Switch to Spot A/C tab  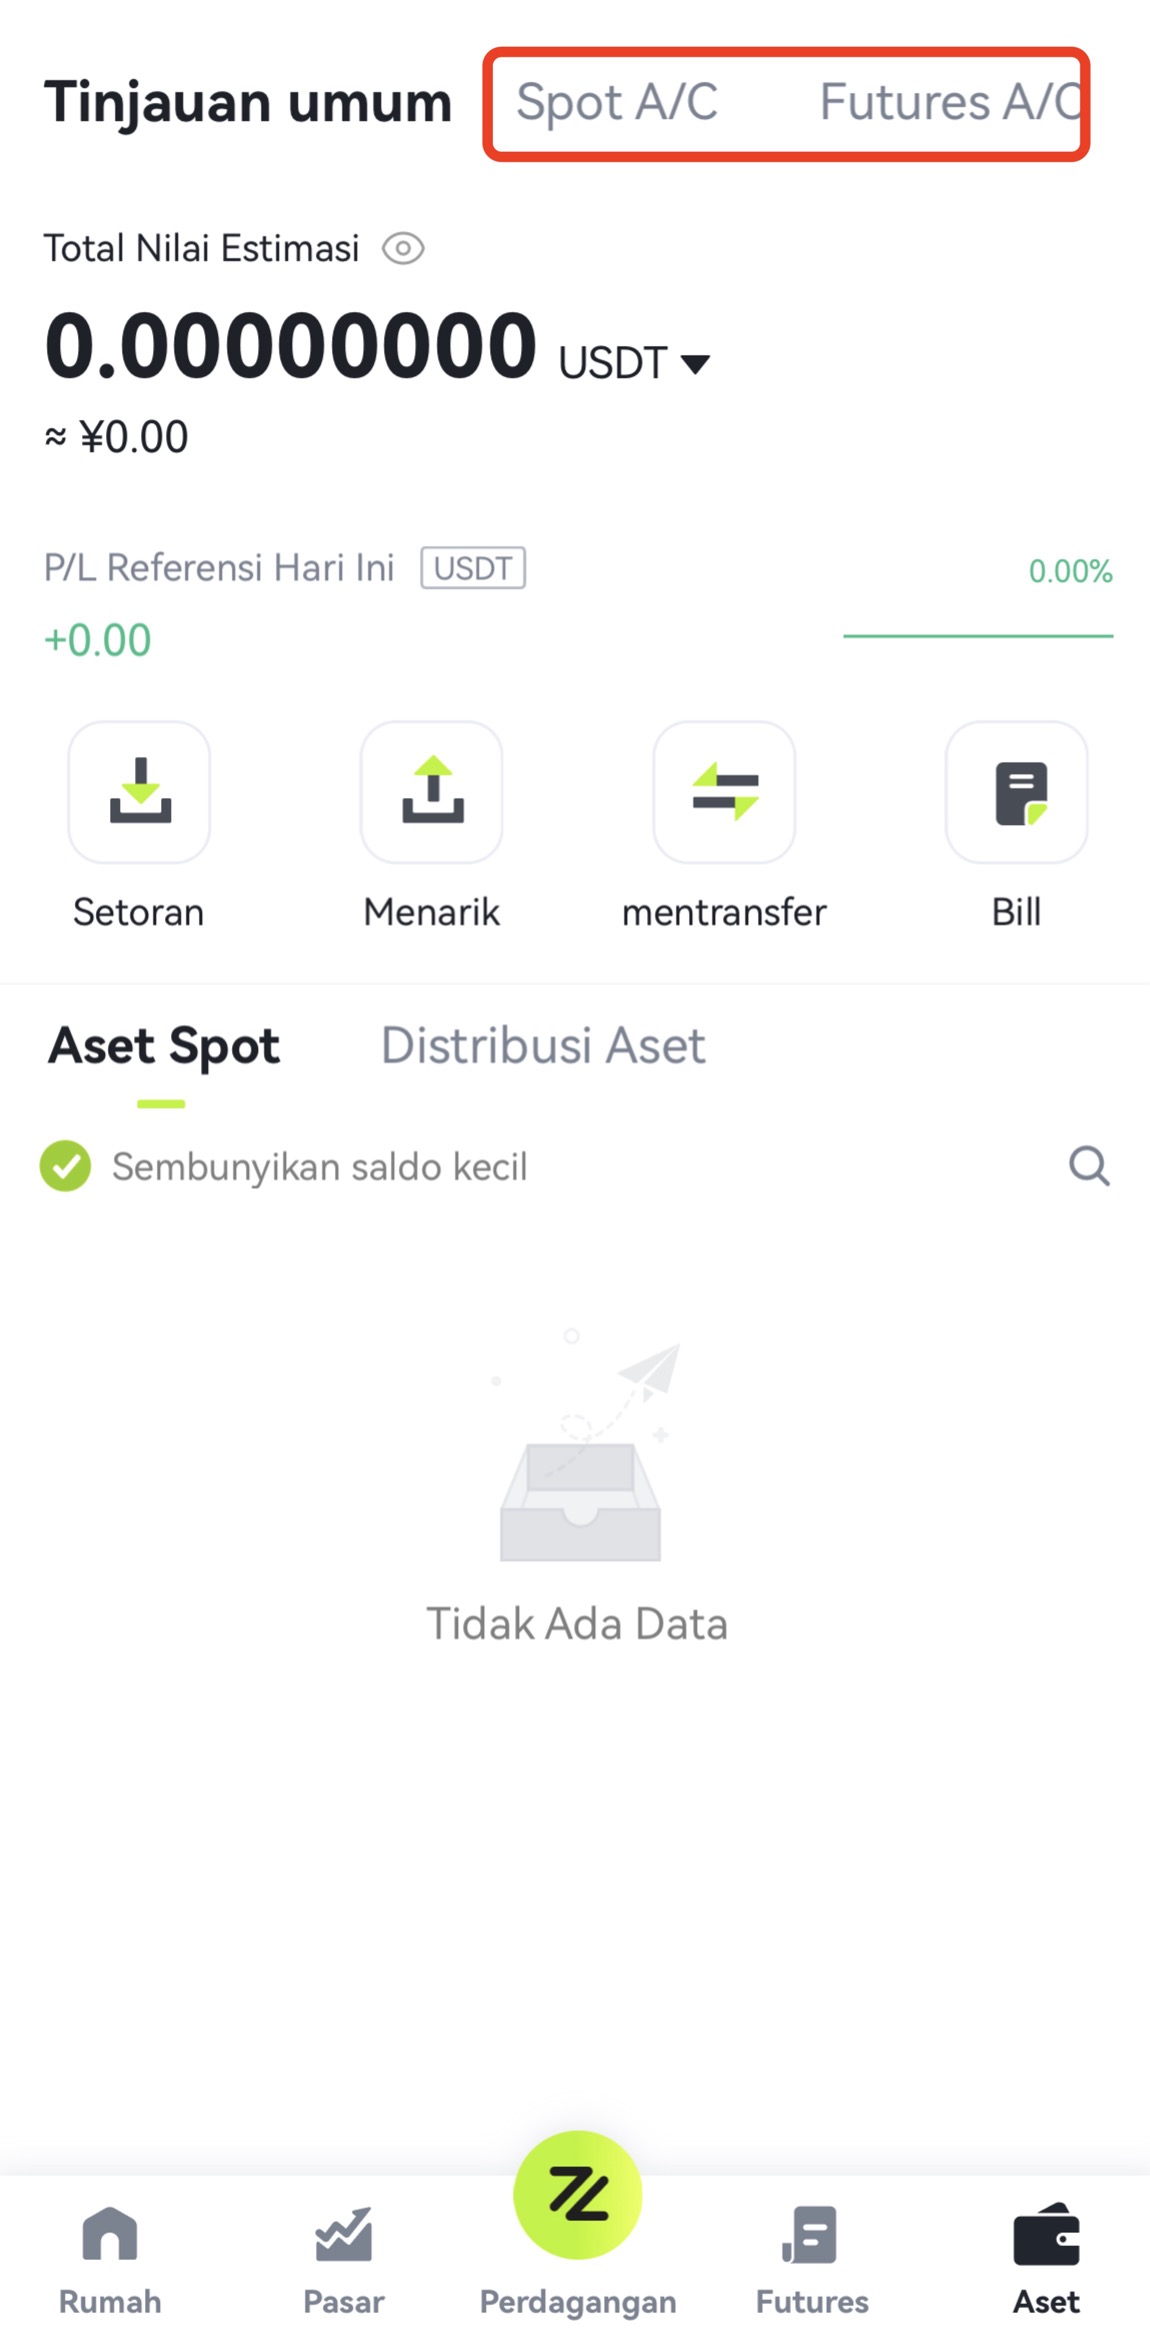click(x=617, y=102)
